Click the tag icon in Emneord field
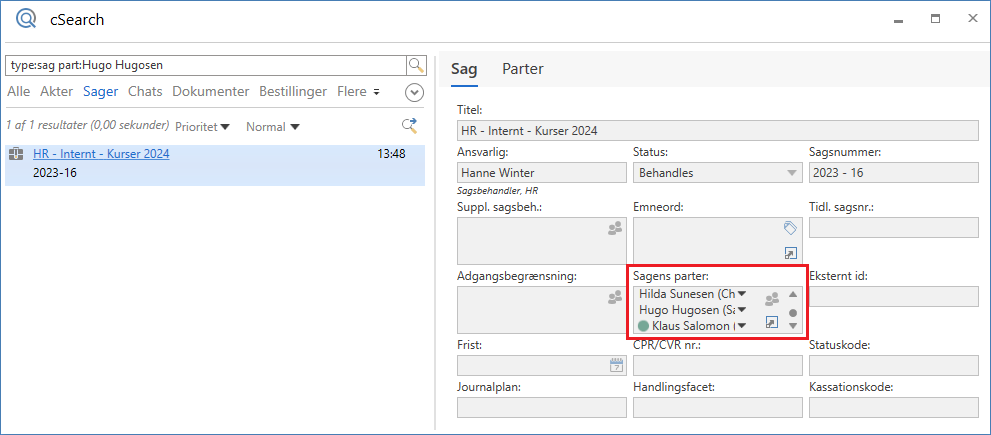Viewport: 991px width, 435px height. point(790,228)
